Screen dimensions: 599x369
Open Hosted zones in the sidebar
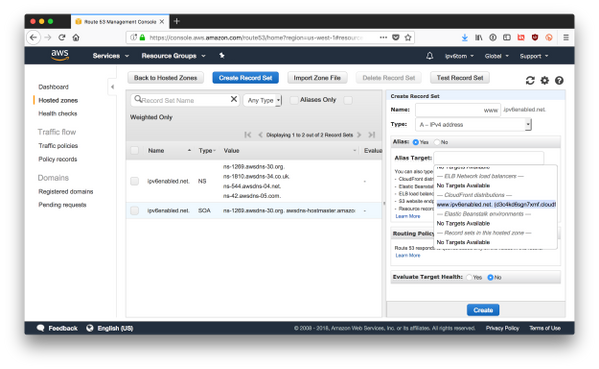pos(58,100)
